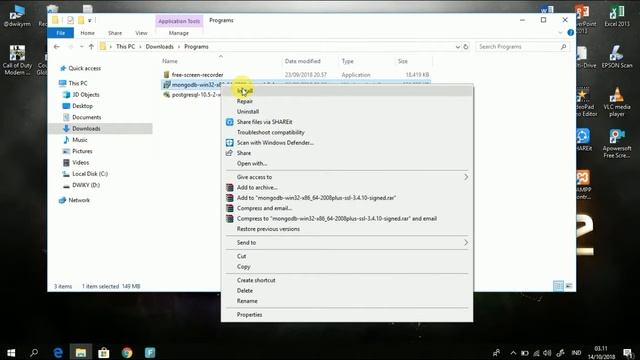Screen dimensions: 640x360
Task: Expand the address bar history dropdown
Action: coord(458,47)
